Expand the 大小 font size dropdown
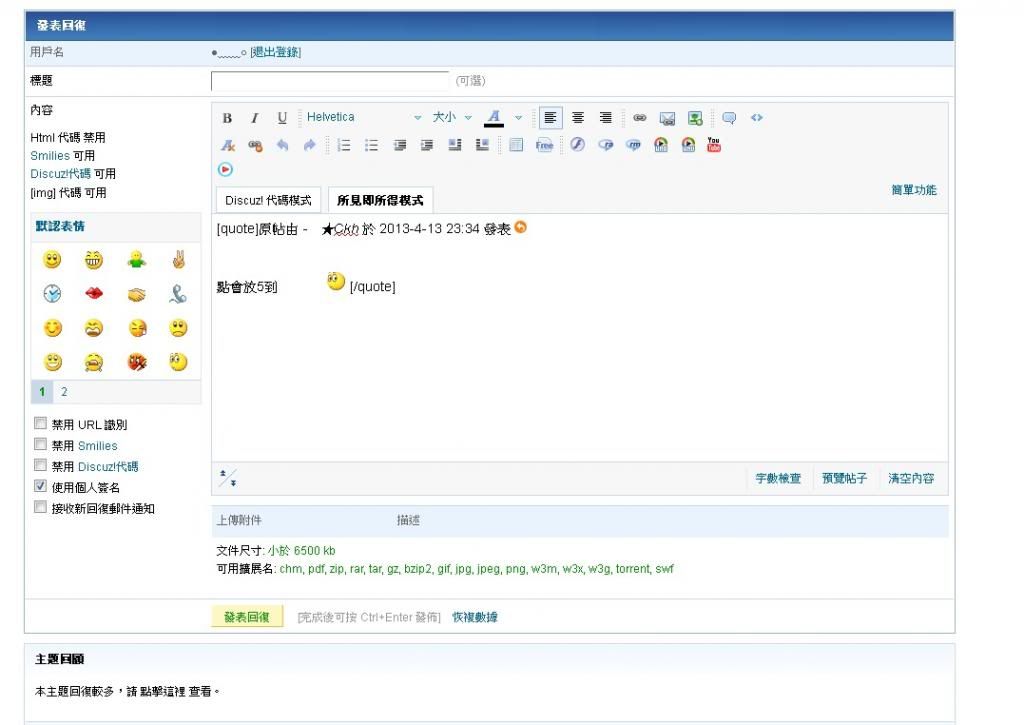This screenshot has width=1024, height=725. 452,118
